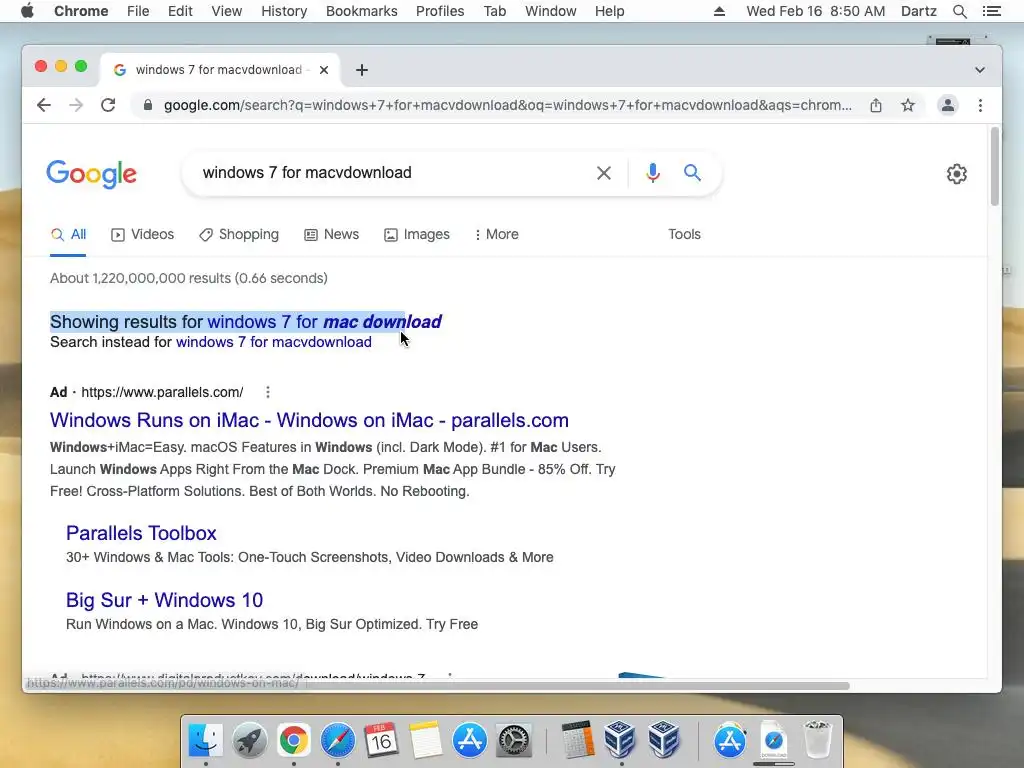
Task: Go back to the previous page
Action: [44, 105]
